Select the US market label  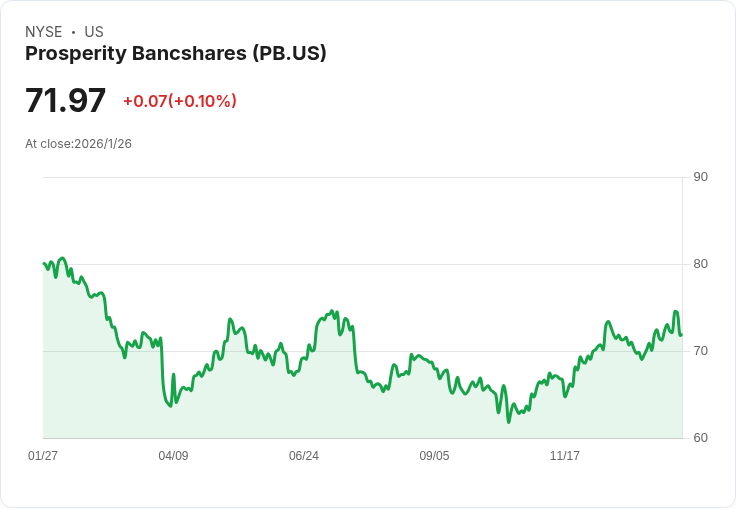94,32
